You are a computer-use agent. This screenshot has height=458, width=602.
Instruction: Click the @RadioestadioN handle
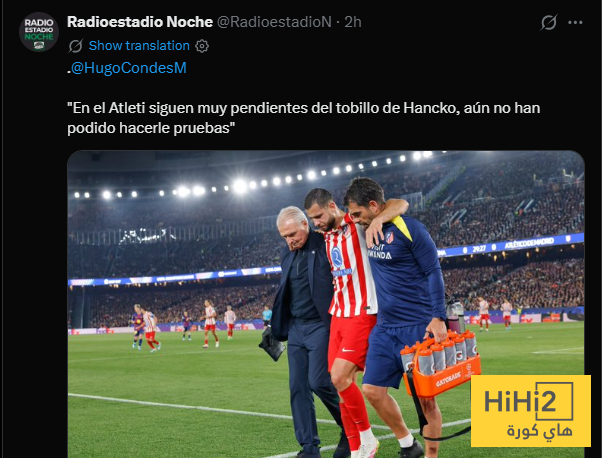click(274, 22)
